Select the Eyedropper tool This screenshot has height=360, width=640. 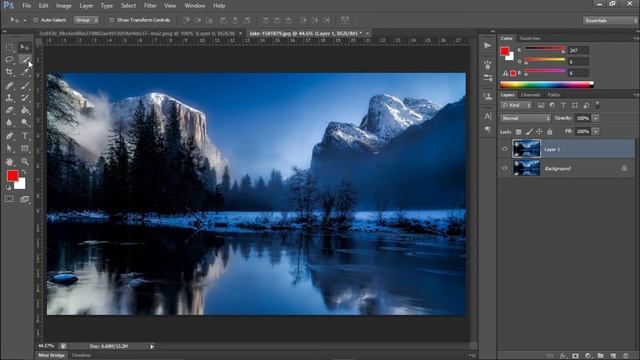click(x=24, y=72)
